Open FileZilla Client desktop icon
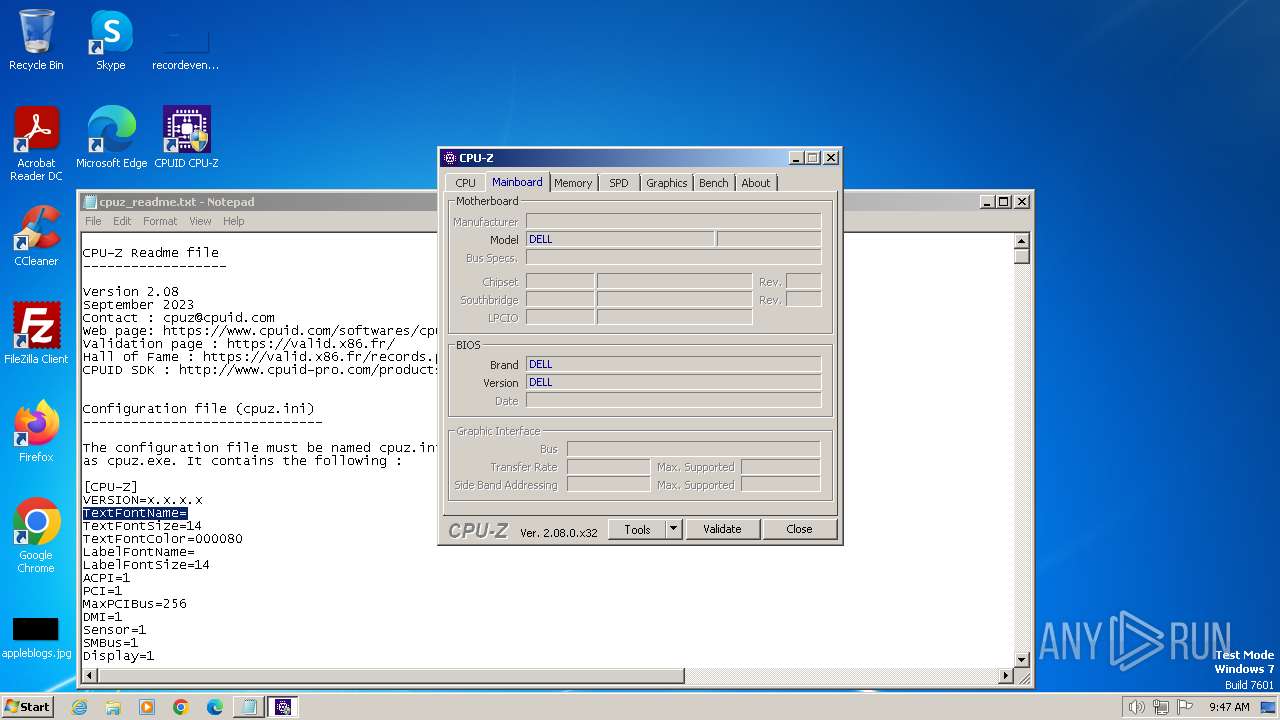Screen dimensions: 1280x720 tap(36, 334)
